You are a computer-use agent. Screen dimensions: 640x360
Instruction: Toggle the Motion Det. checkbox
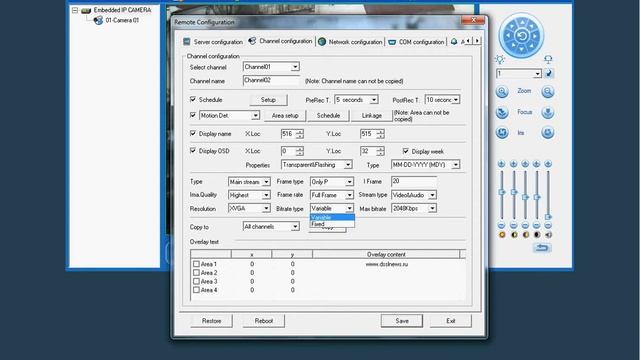(x=193, y=116)
